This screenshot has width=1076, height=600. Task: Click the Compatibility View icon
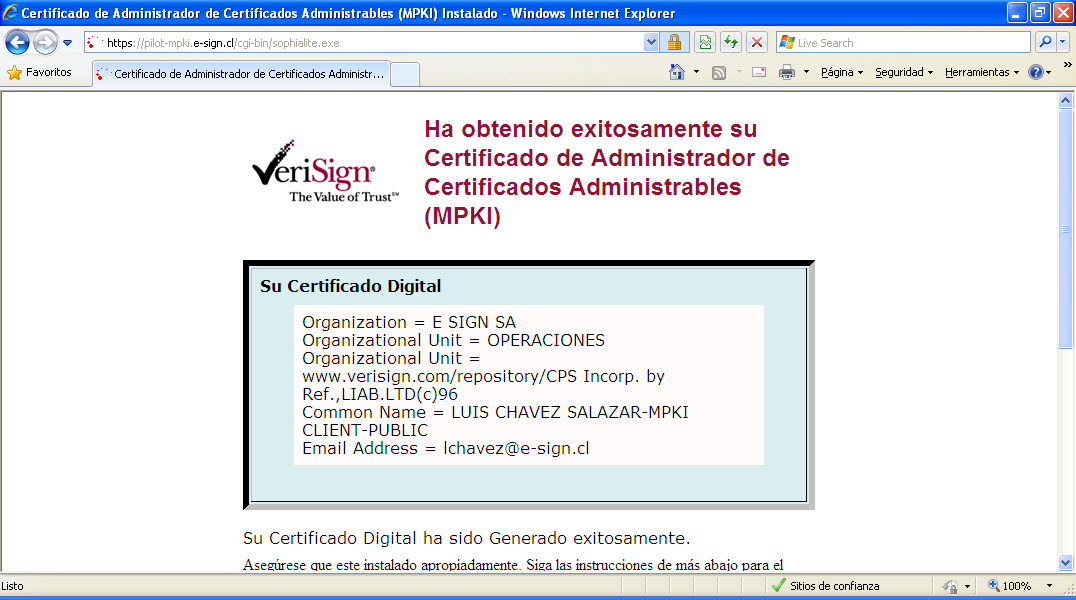click(706, 43)
